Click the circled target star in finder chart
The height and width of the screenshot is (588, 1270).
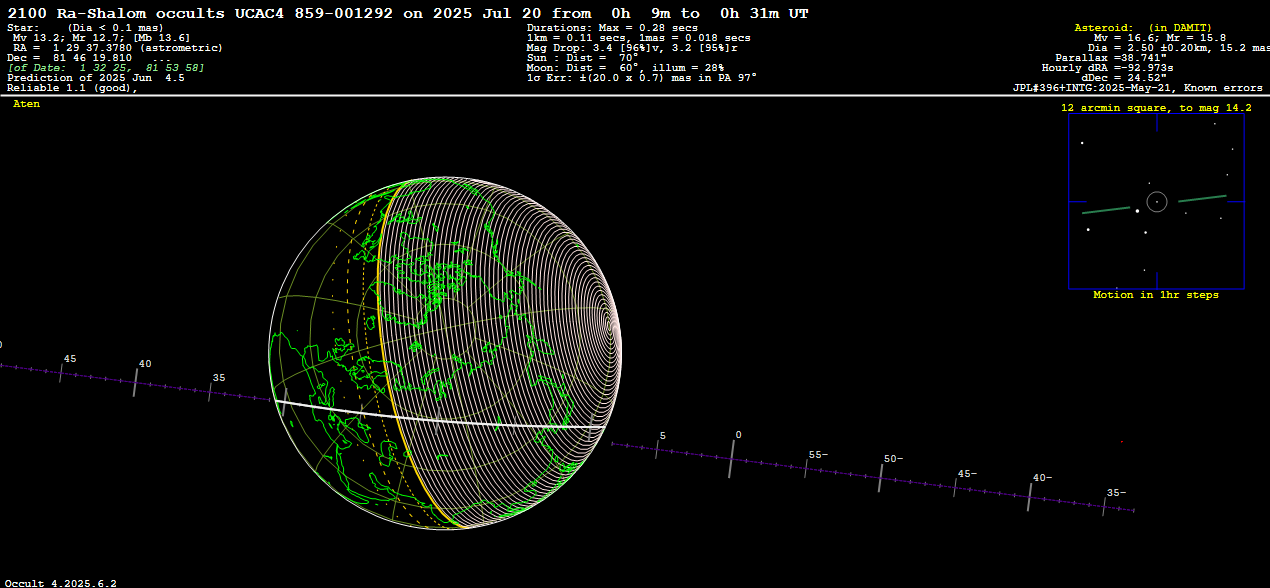click(x=1157, y=202)
